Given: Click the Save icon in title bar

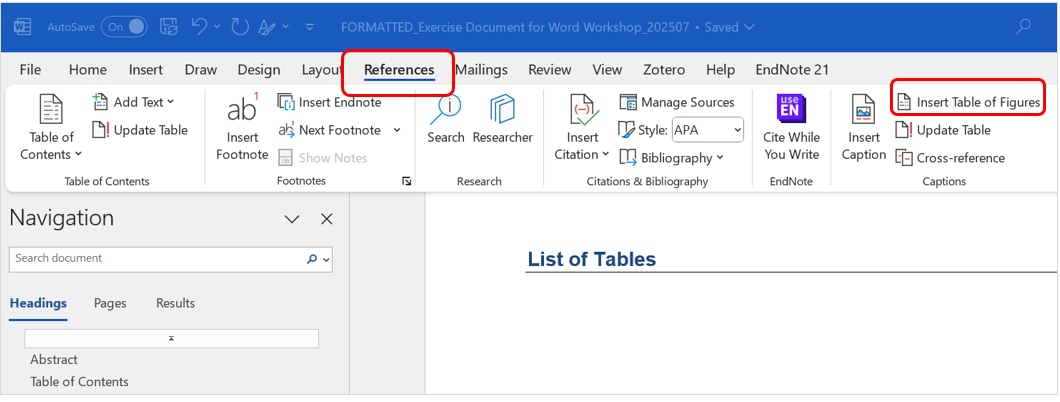Looking at the screenshot, I should pos(169,27).
